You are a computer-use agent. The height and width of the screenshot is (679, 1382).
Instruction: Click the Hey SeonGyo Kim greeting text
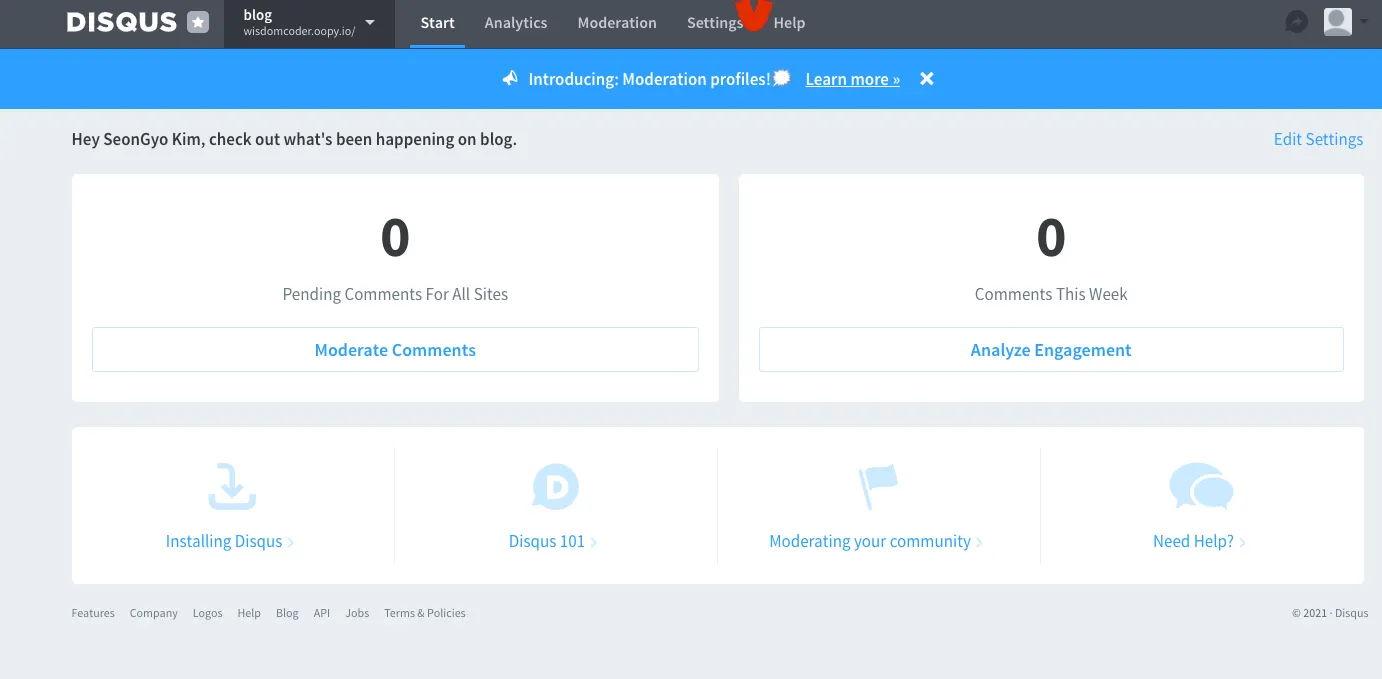coord(294,139)
